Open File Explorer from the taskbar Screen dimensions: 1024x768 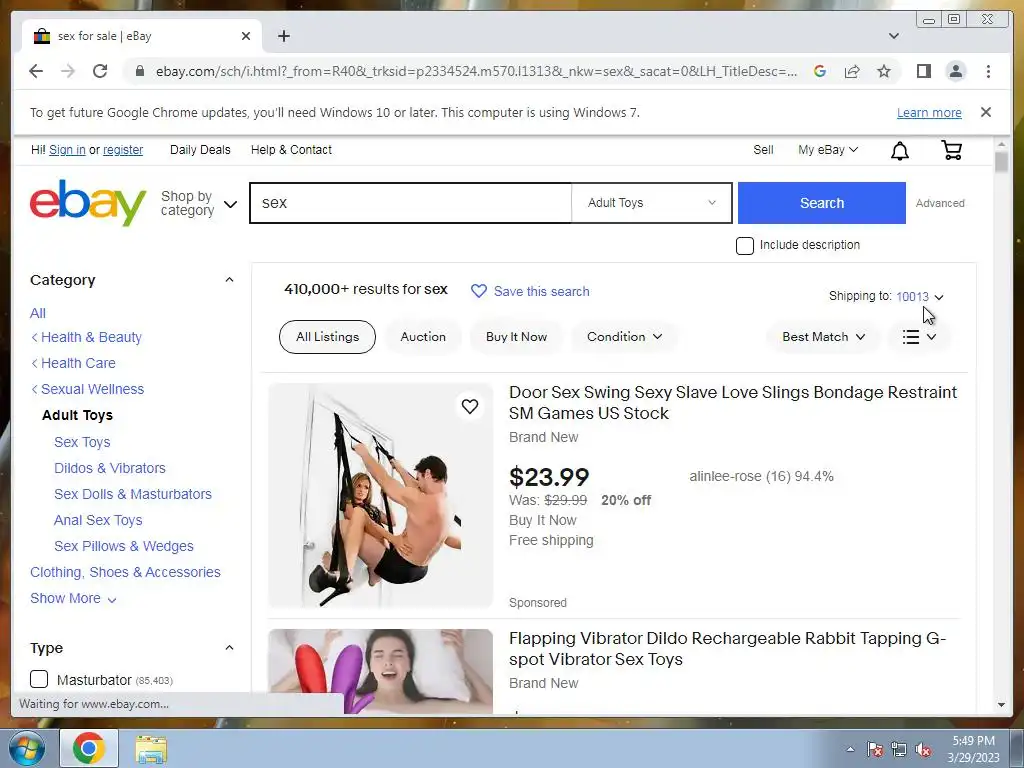click(151, 748)
